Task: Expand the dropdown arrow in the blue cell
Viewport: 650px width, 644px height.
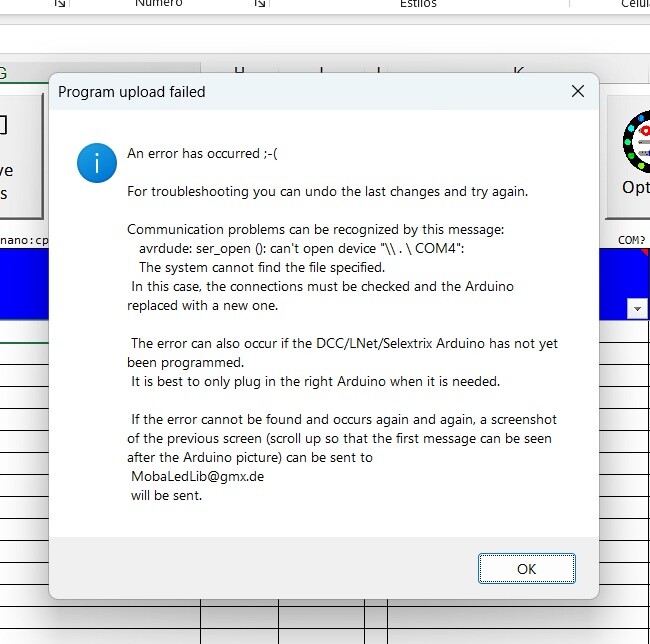Action: tap(637, 309)
